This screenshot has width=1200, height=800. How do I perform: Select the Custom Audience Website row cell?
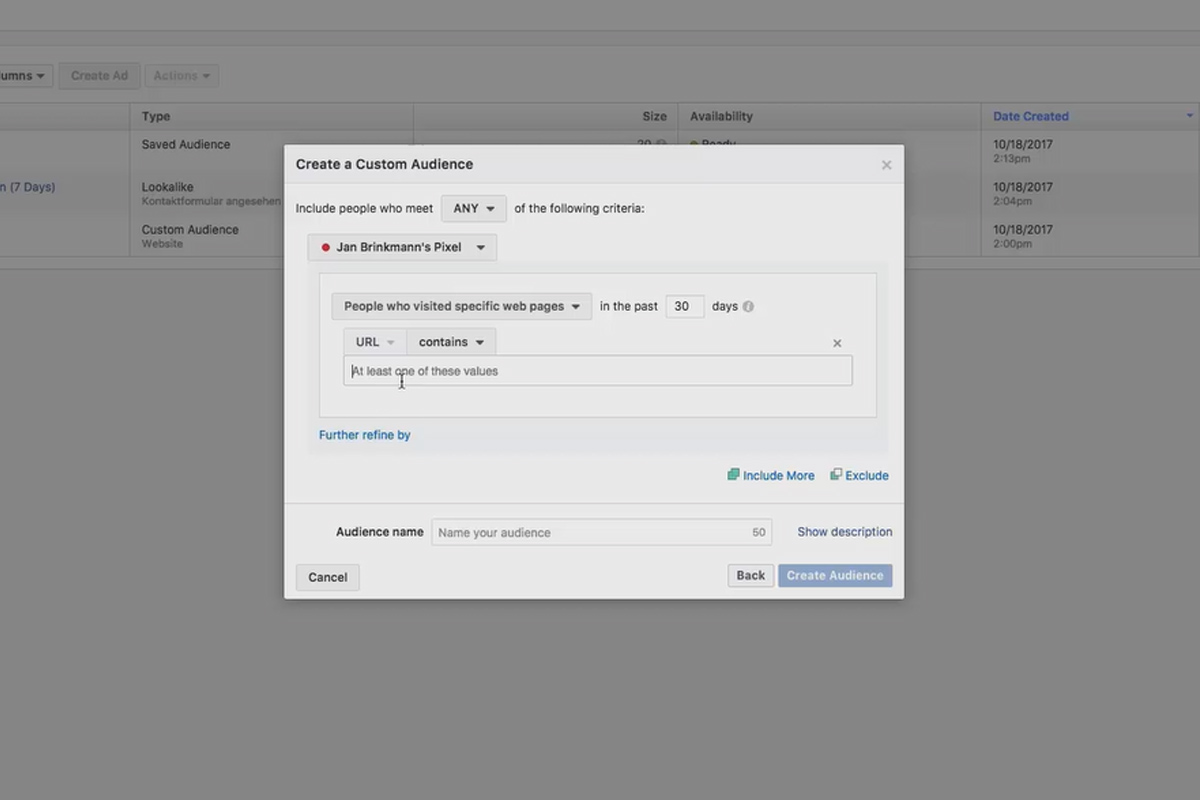click(x=190, y=236)
